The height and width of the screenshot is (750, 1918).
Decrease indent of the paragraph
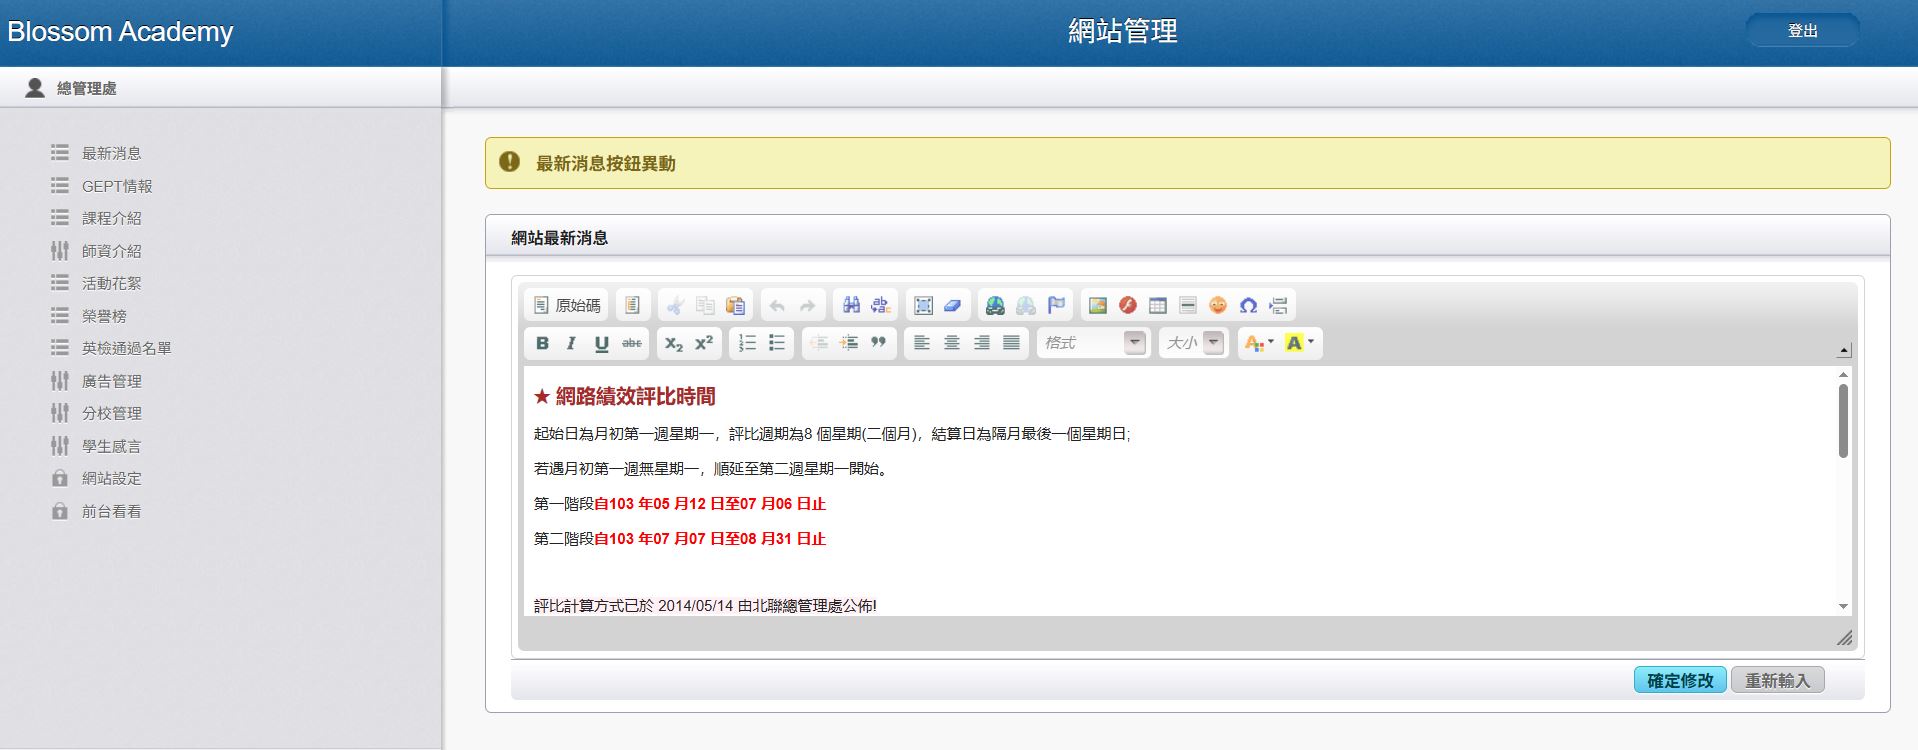(x=819, y=343)
